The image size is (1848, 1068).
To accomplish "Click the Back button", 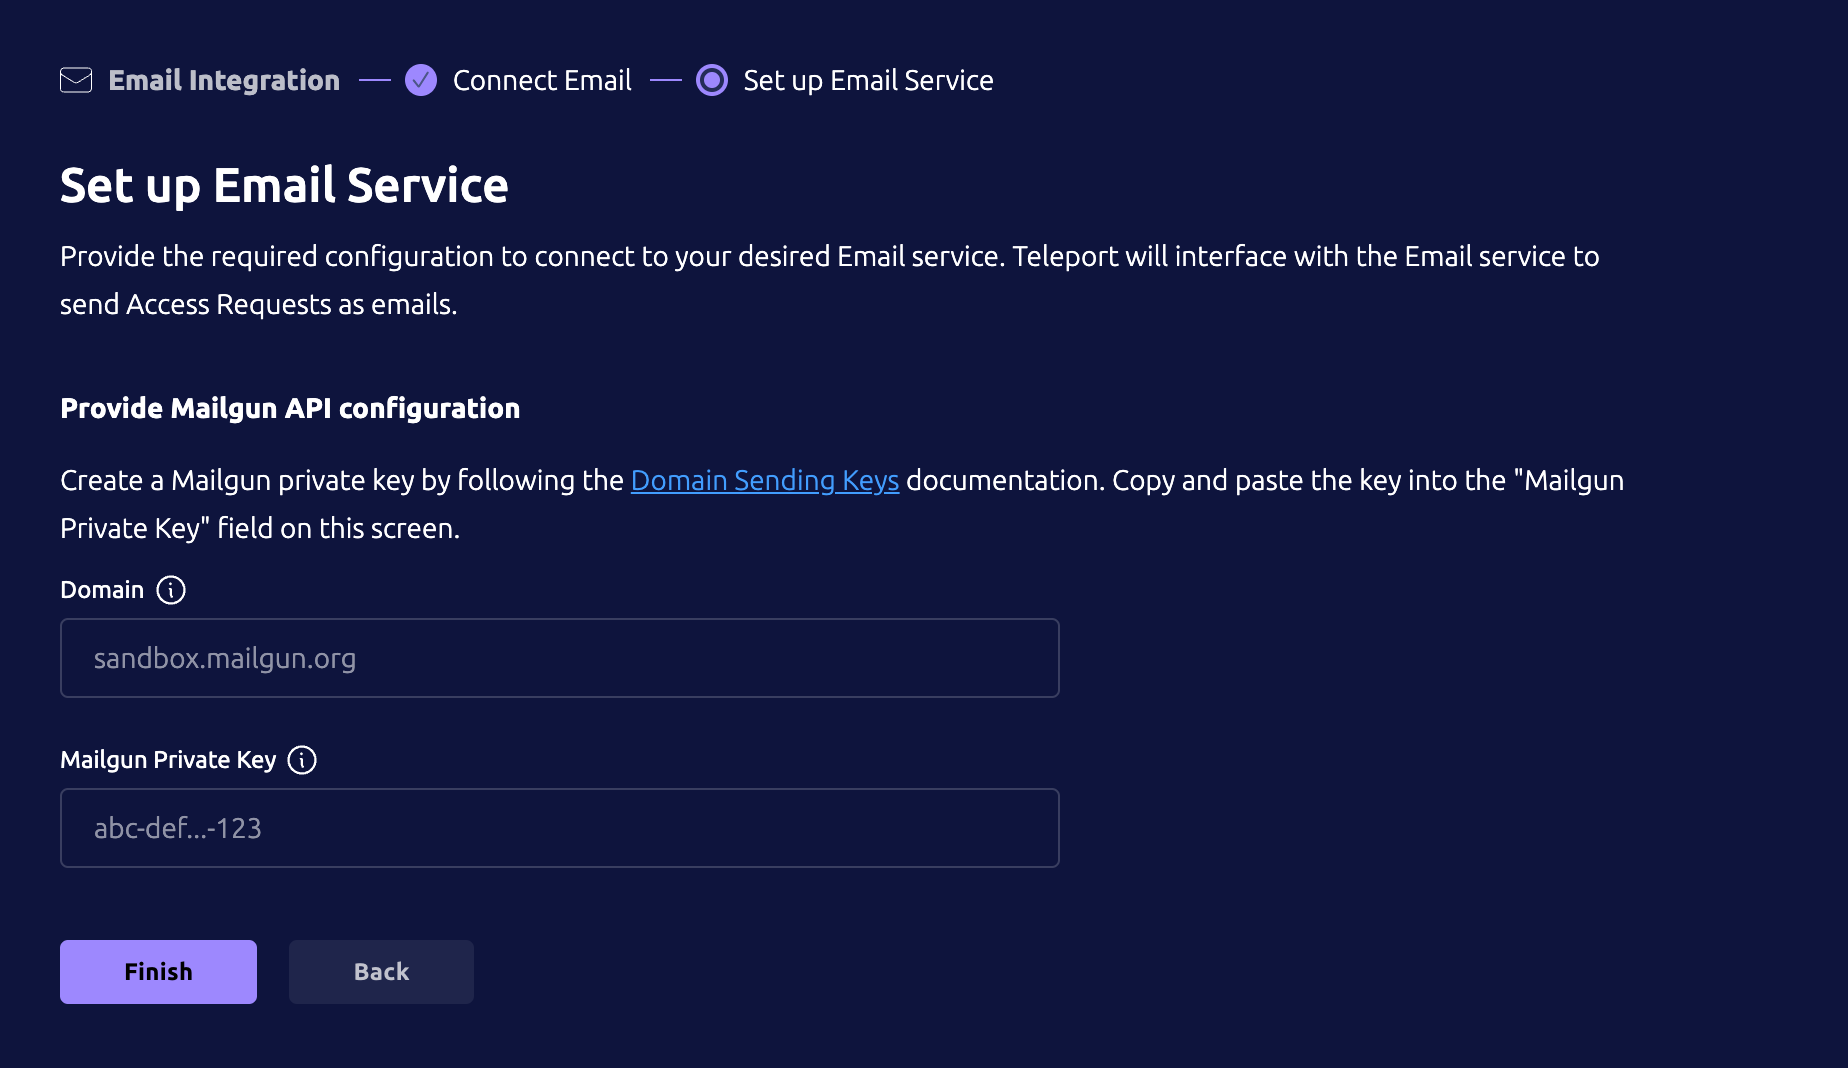I will click(x=381, y=971).
